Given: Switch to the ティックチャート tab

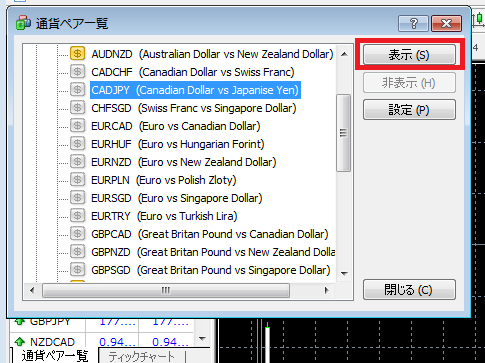Looking at the screenshot, I should click(x=142, y=356).
